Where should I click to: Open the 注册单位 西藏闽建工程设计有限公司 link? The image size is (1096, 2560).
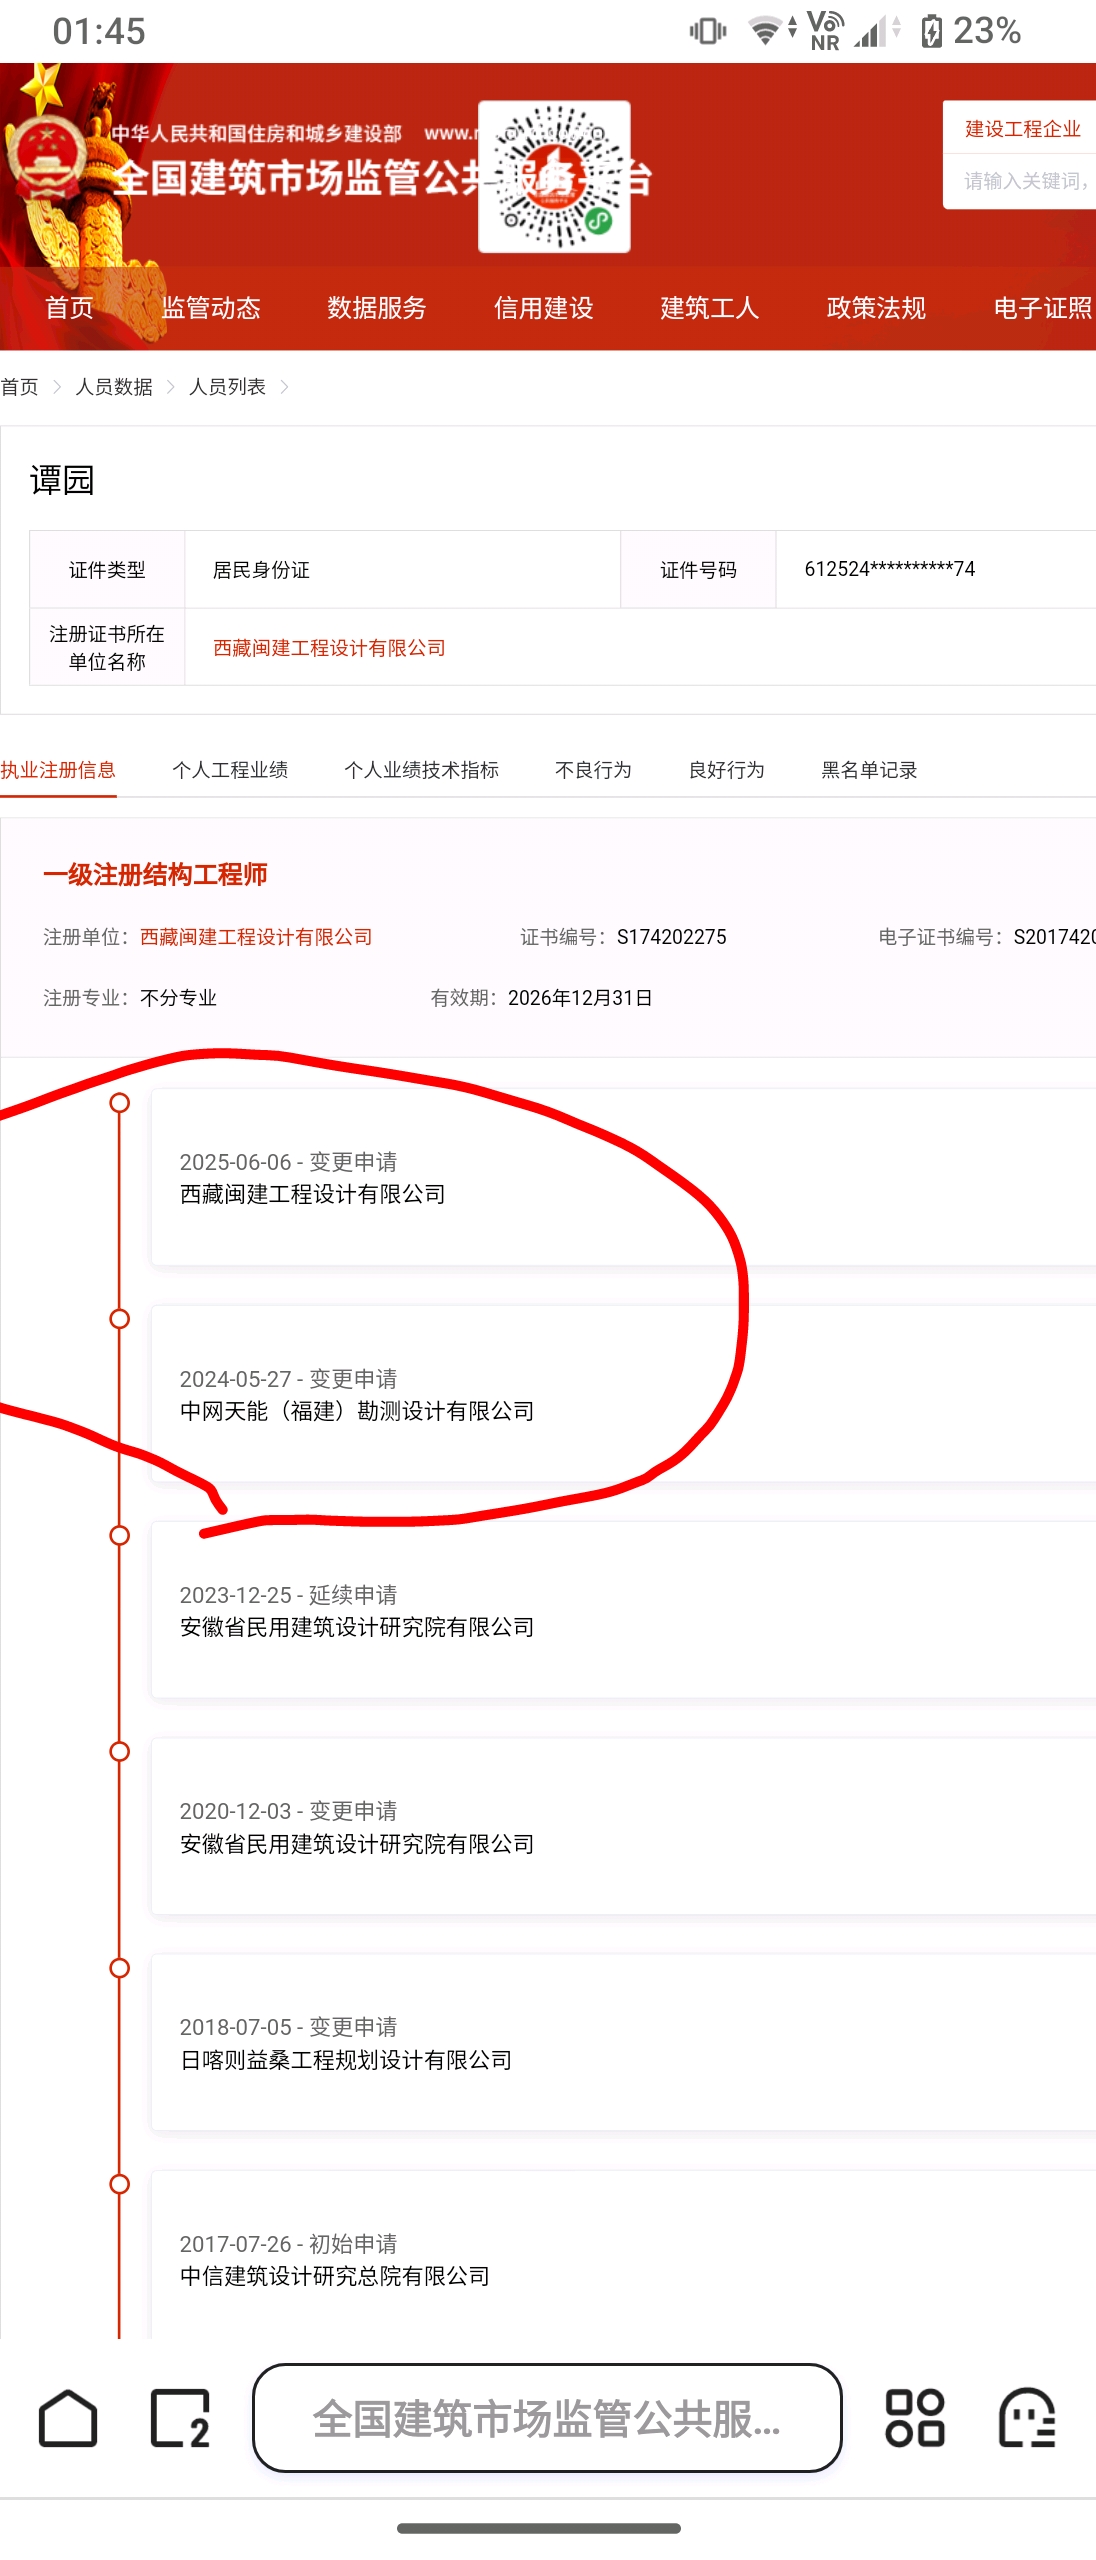tap(256, 937)
